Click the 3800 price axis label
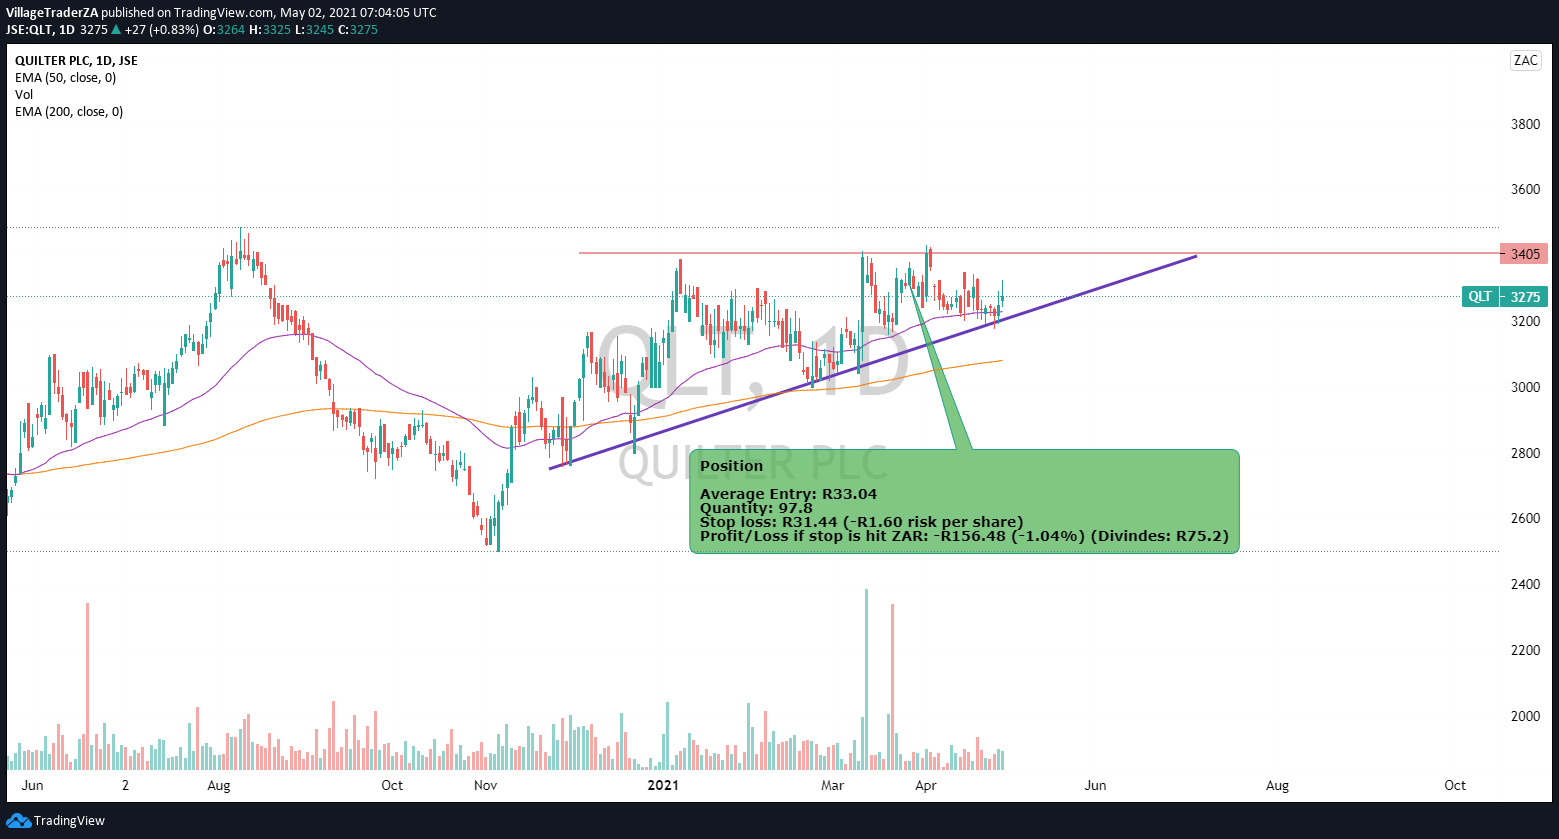 1524,125
